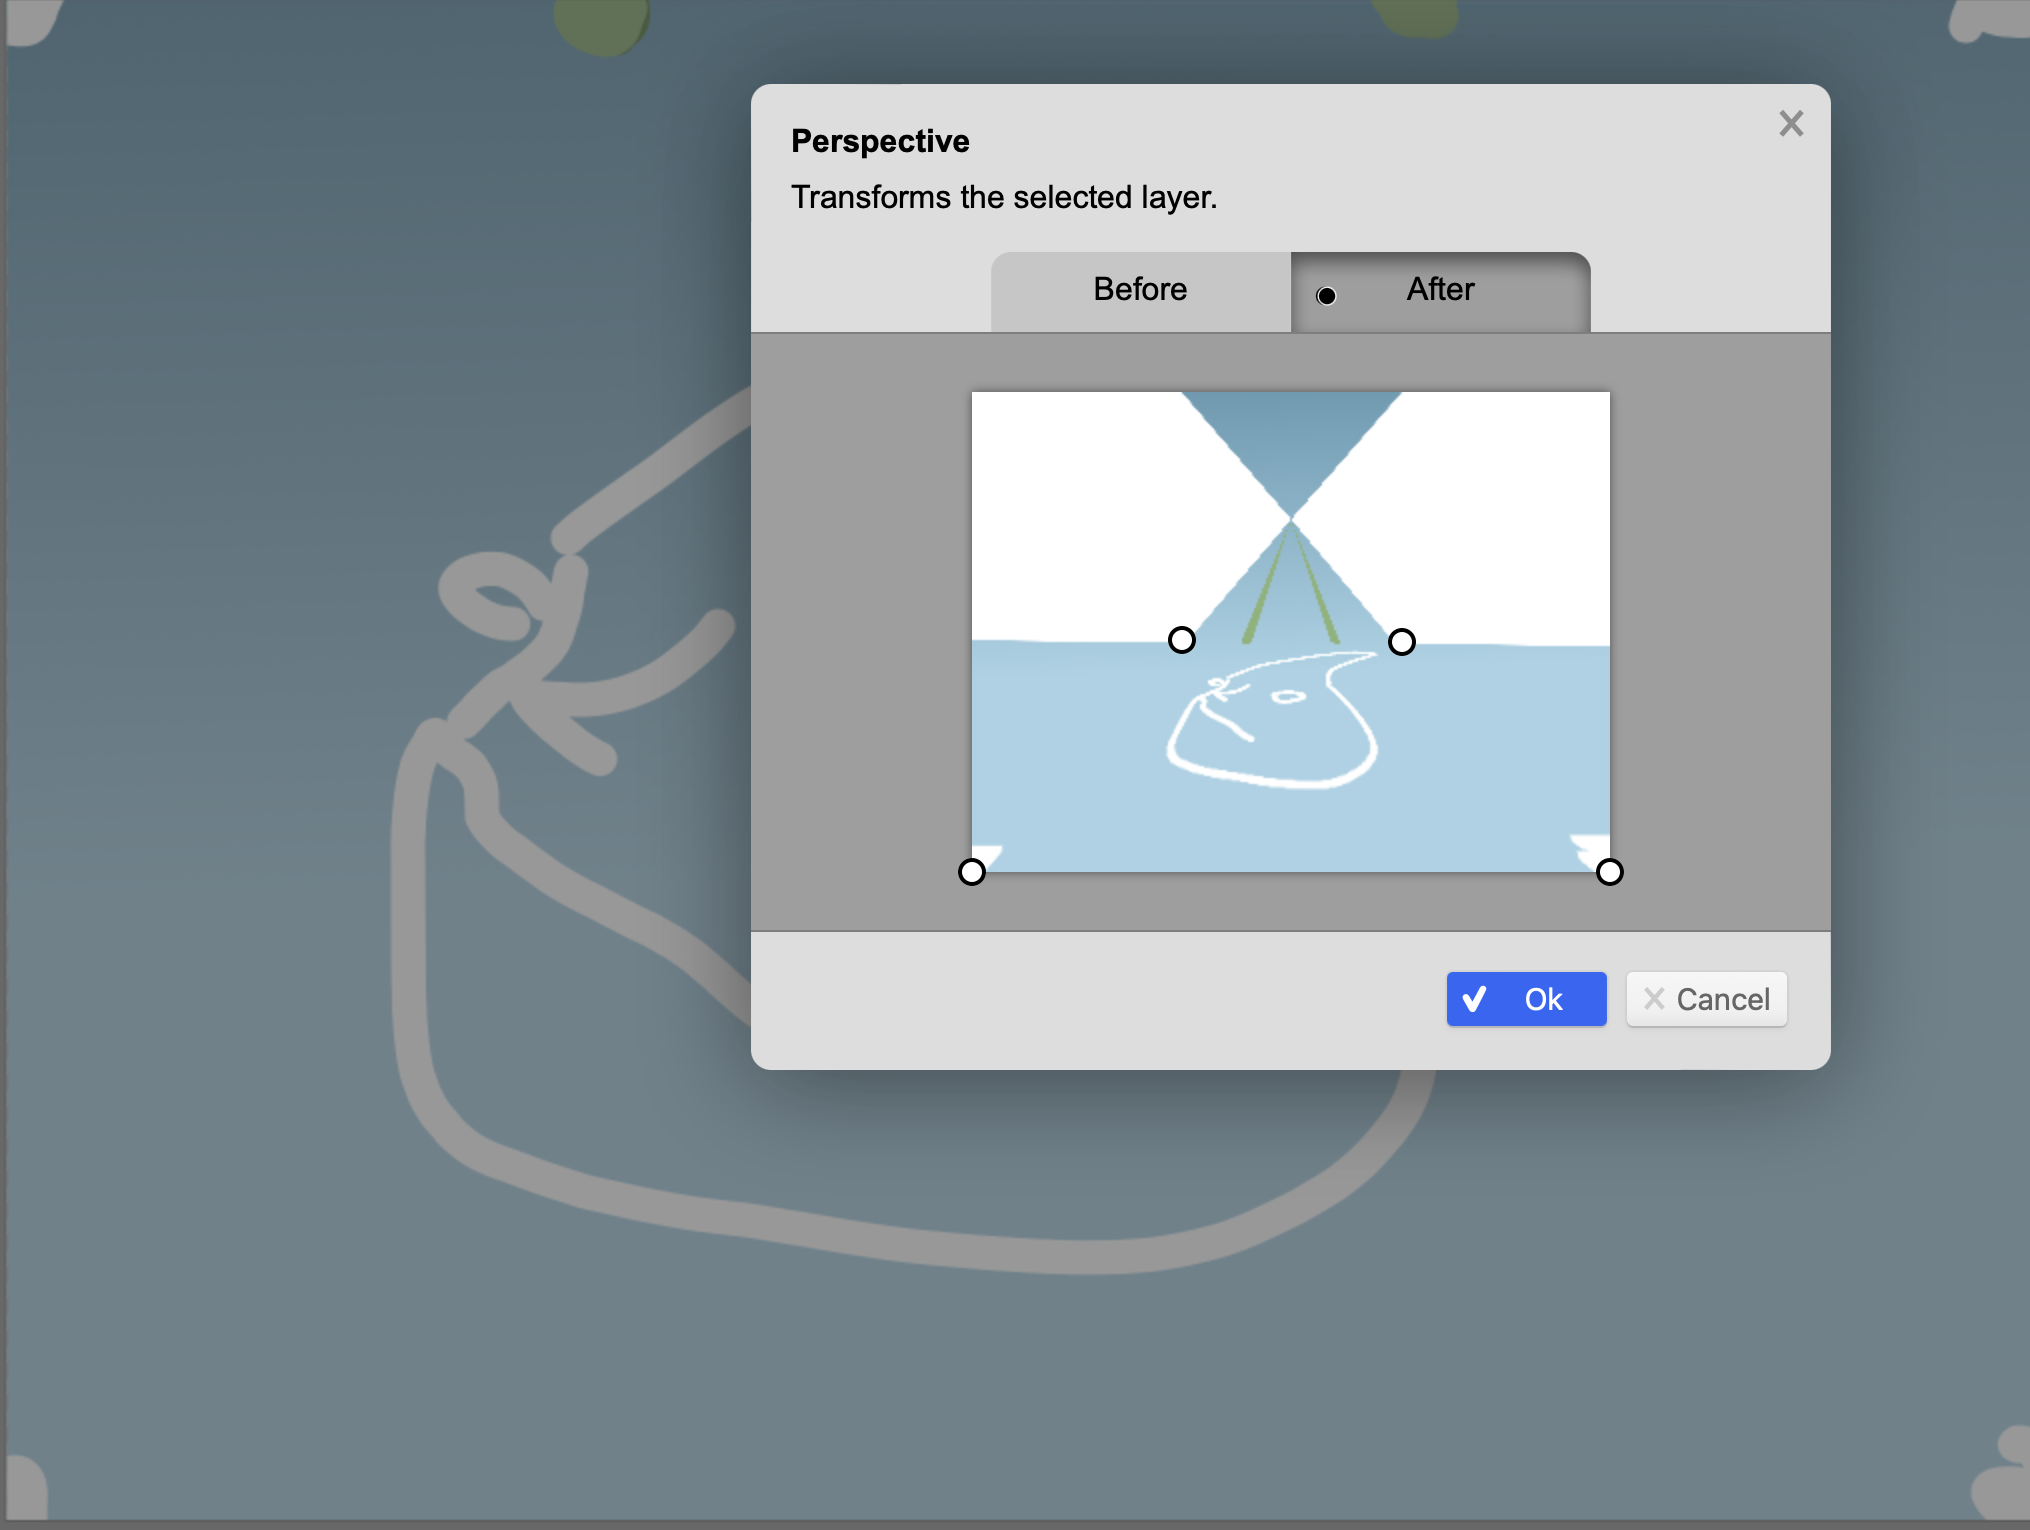Grab the top-right perspective handle
Image resolution: width=2030 pixels, height=1530 pixels.
(x=1402, y=642)
